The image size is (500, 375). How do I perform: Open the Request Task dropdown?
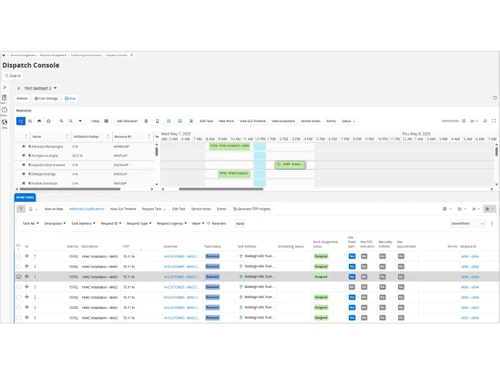(x=154, y=209)
